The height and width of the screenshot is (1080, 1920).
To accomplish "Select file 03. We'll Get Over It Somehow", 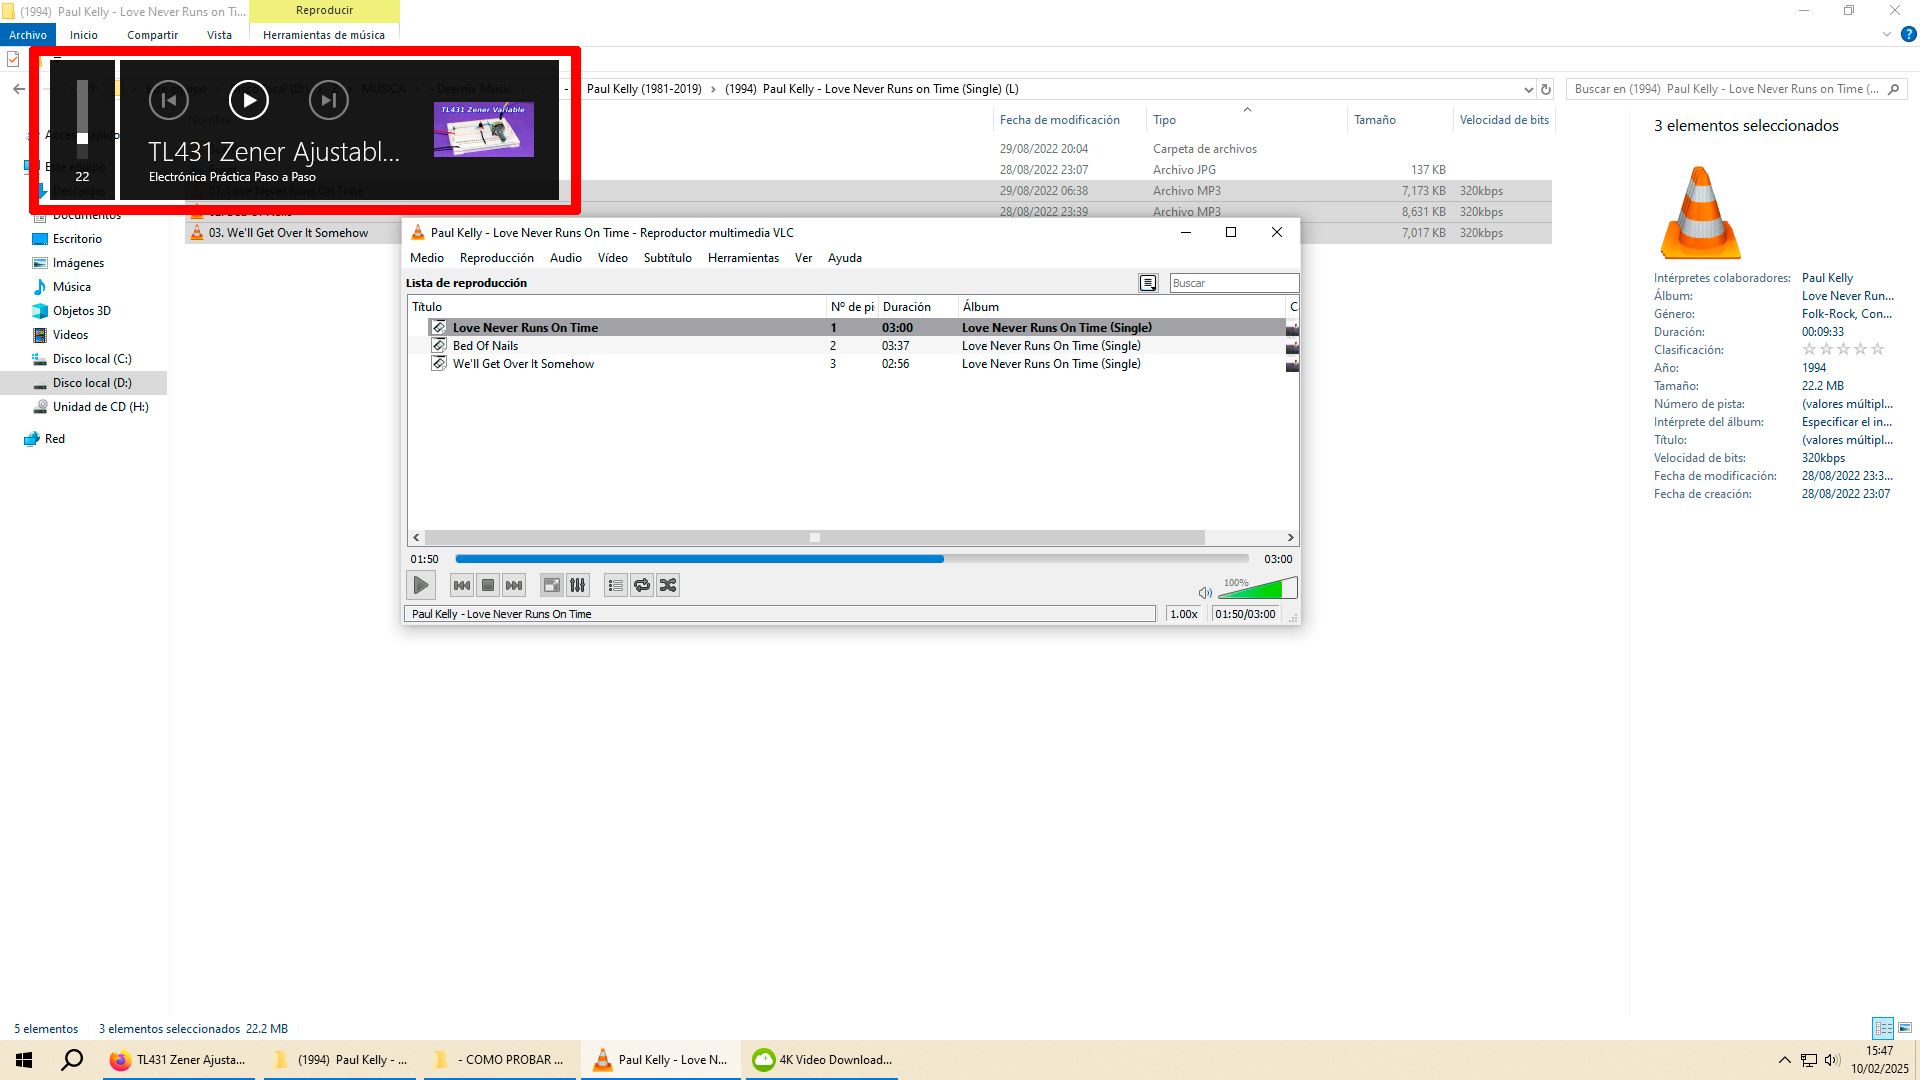I will coord(288,233).
